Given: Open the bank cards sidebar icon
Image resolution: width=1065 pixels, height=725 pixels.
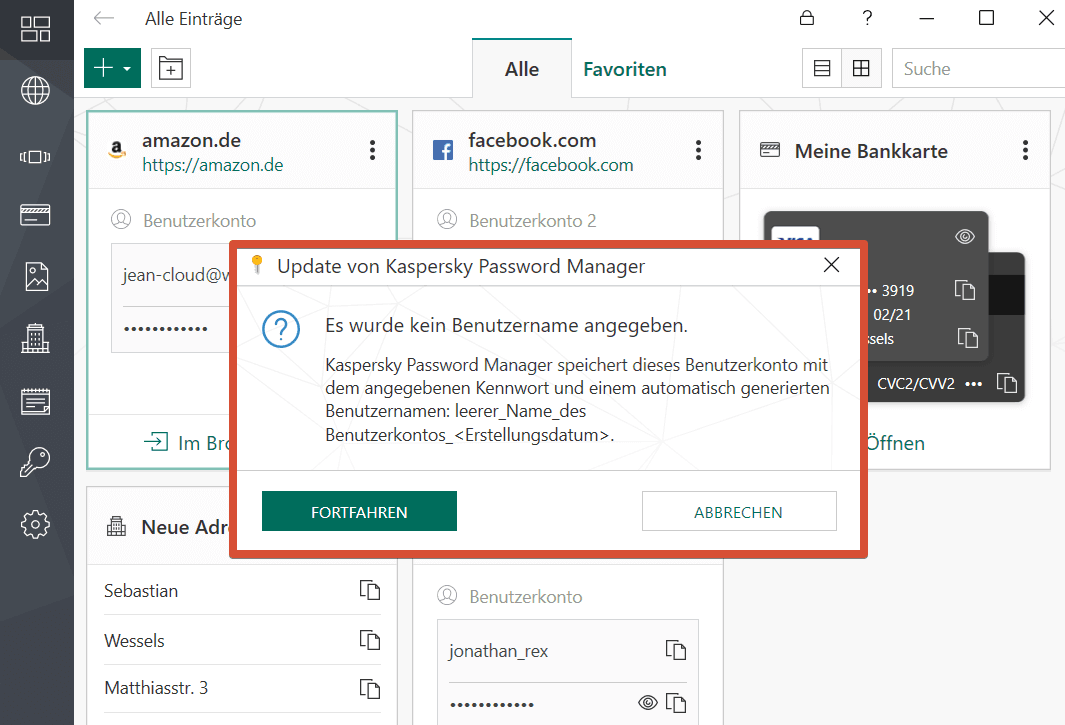Looking at the screenshot, I should pyautogui.click(x=35, y=215).
